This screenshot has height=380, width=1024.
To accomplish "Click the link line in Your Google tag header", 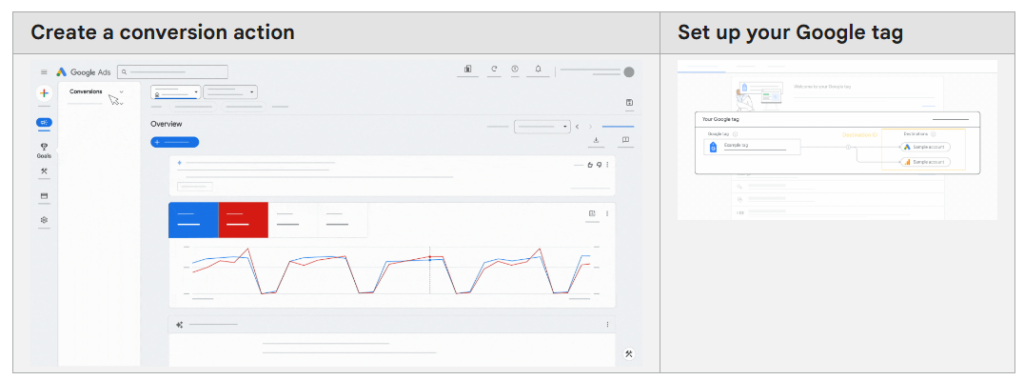I will tap(951, 119).
